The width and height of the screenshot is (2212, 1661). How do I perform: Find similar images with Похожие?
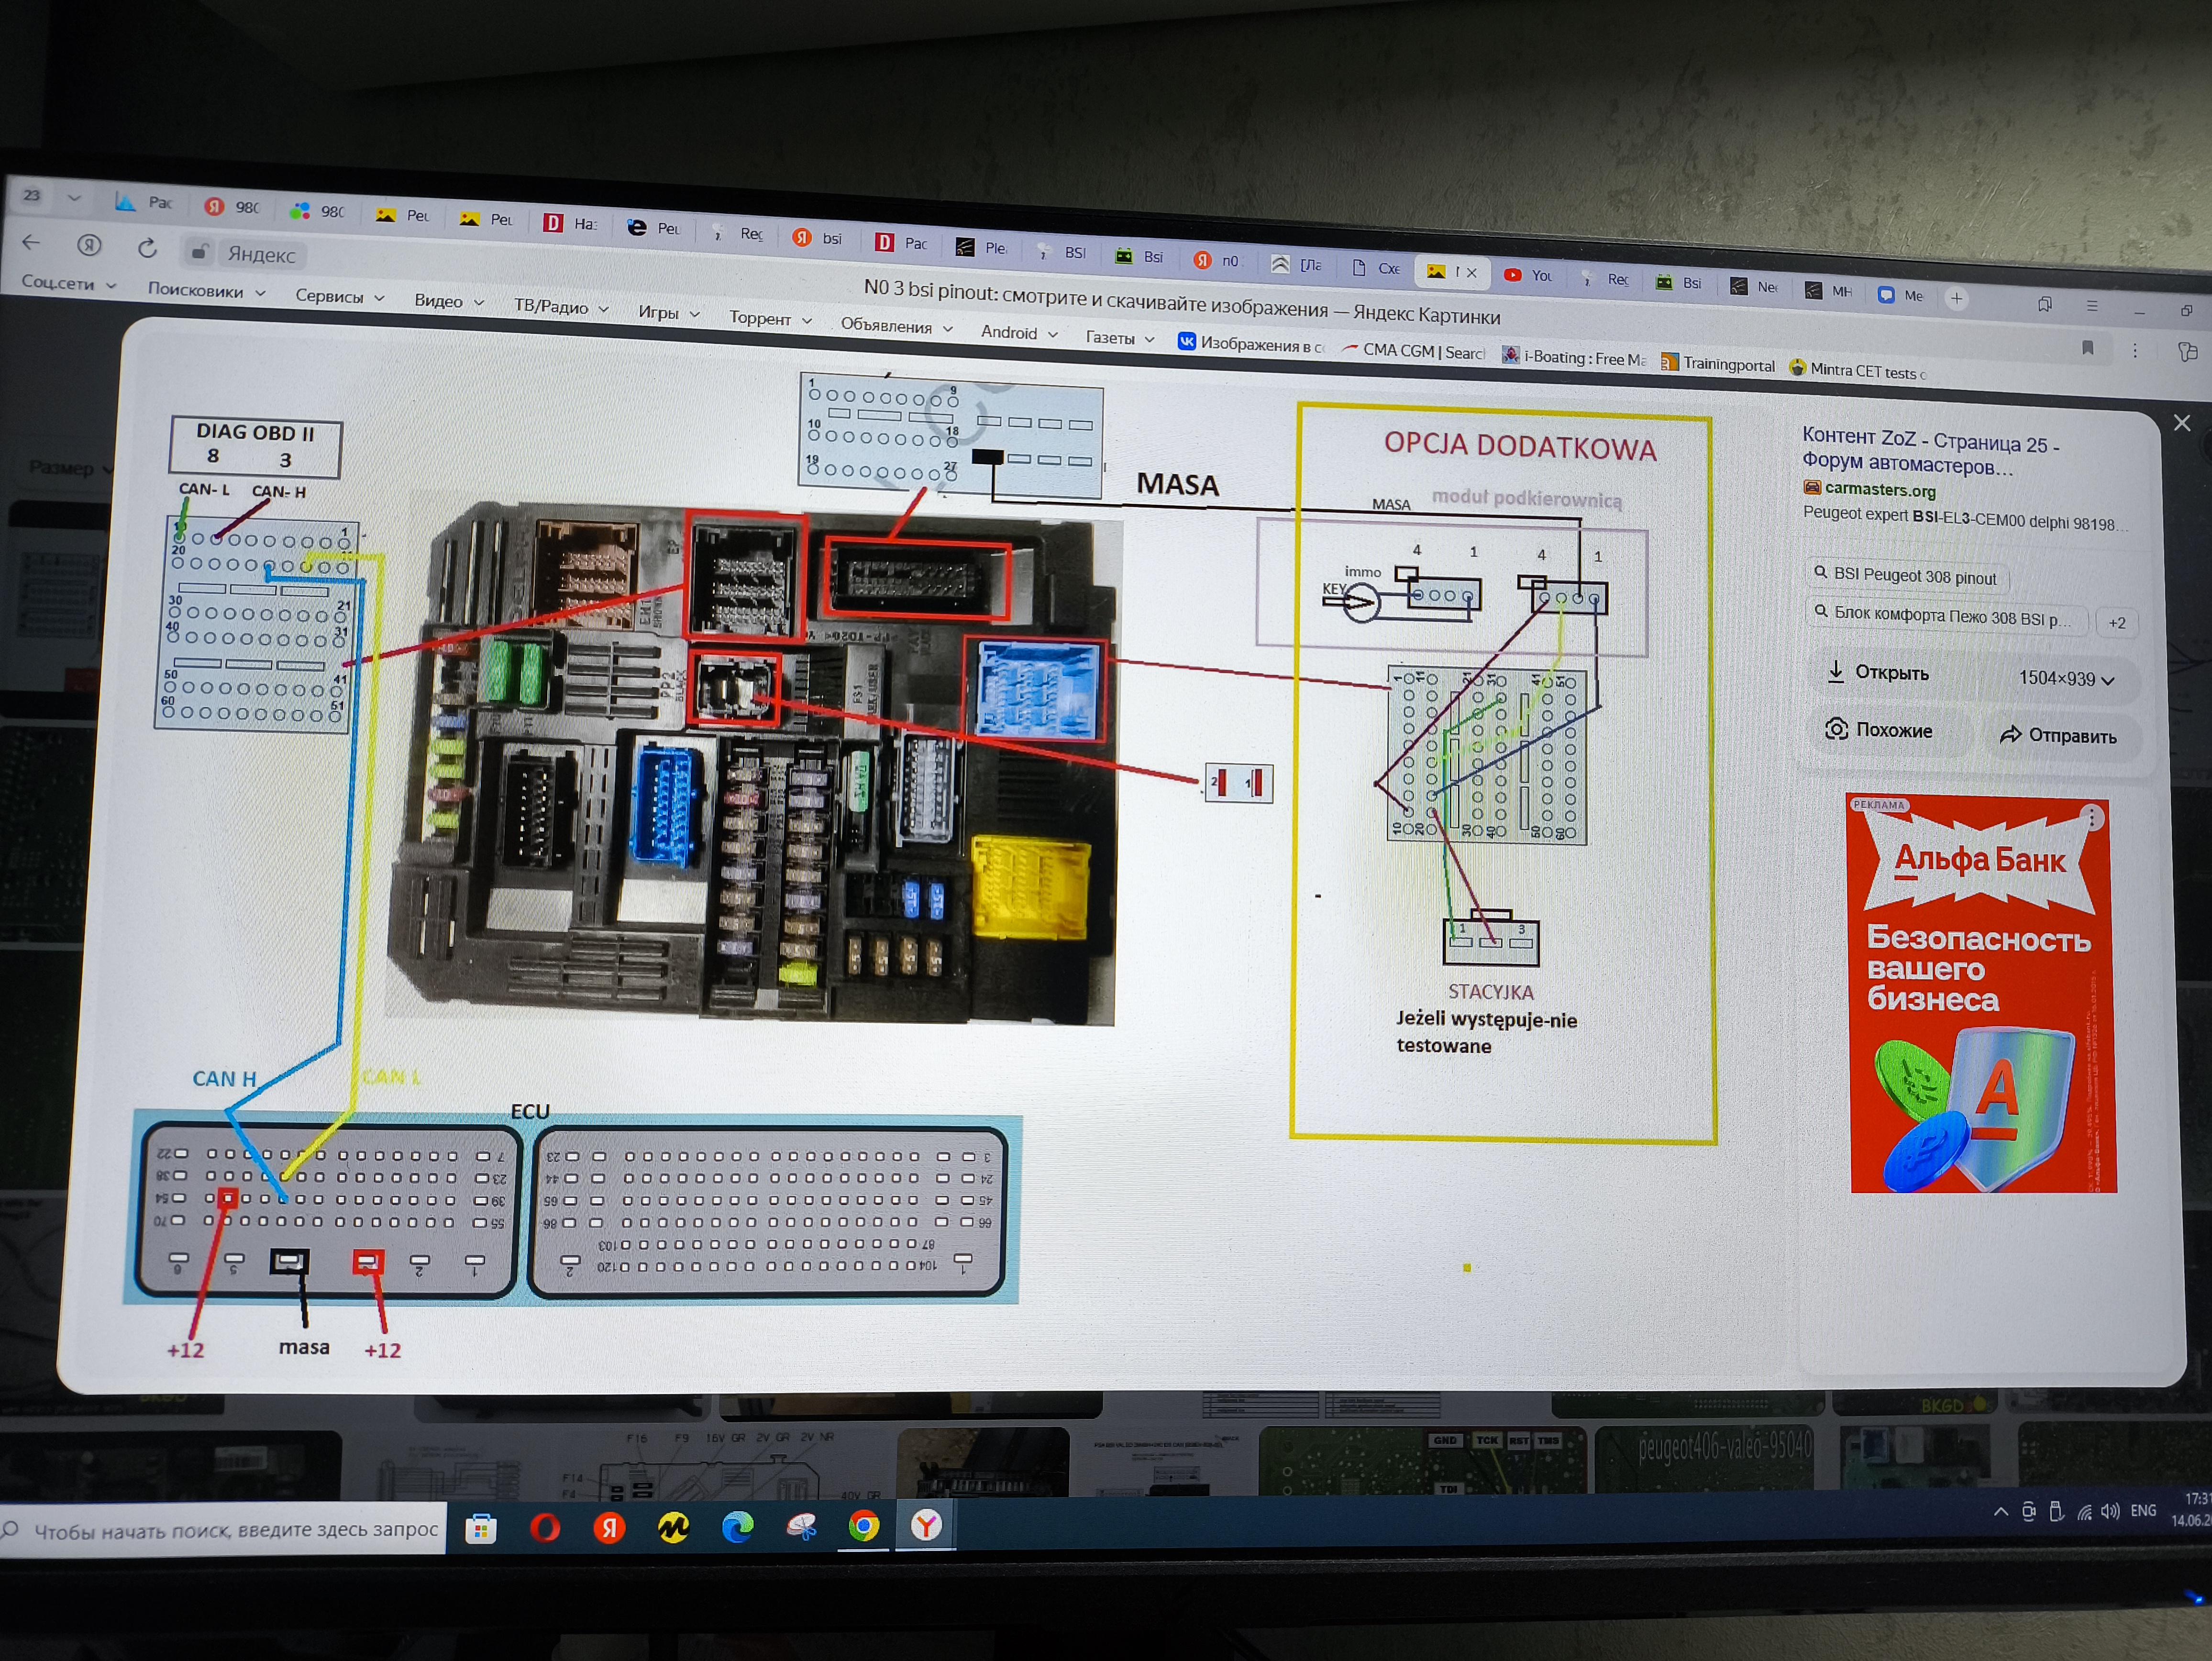pos(1879,730)
